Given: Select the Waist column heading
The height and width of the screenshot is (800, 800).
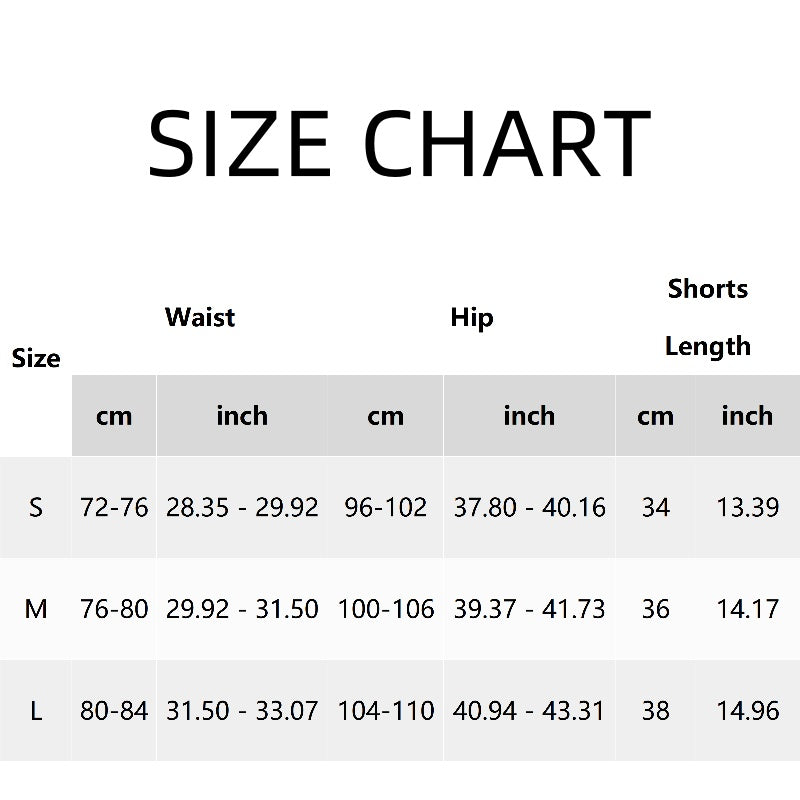Looking at the screenshot, I should tap(200, 317).
